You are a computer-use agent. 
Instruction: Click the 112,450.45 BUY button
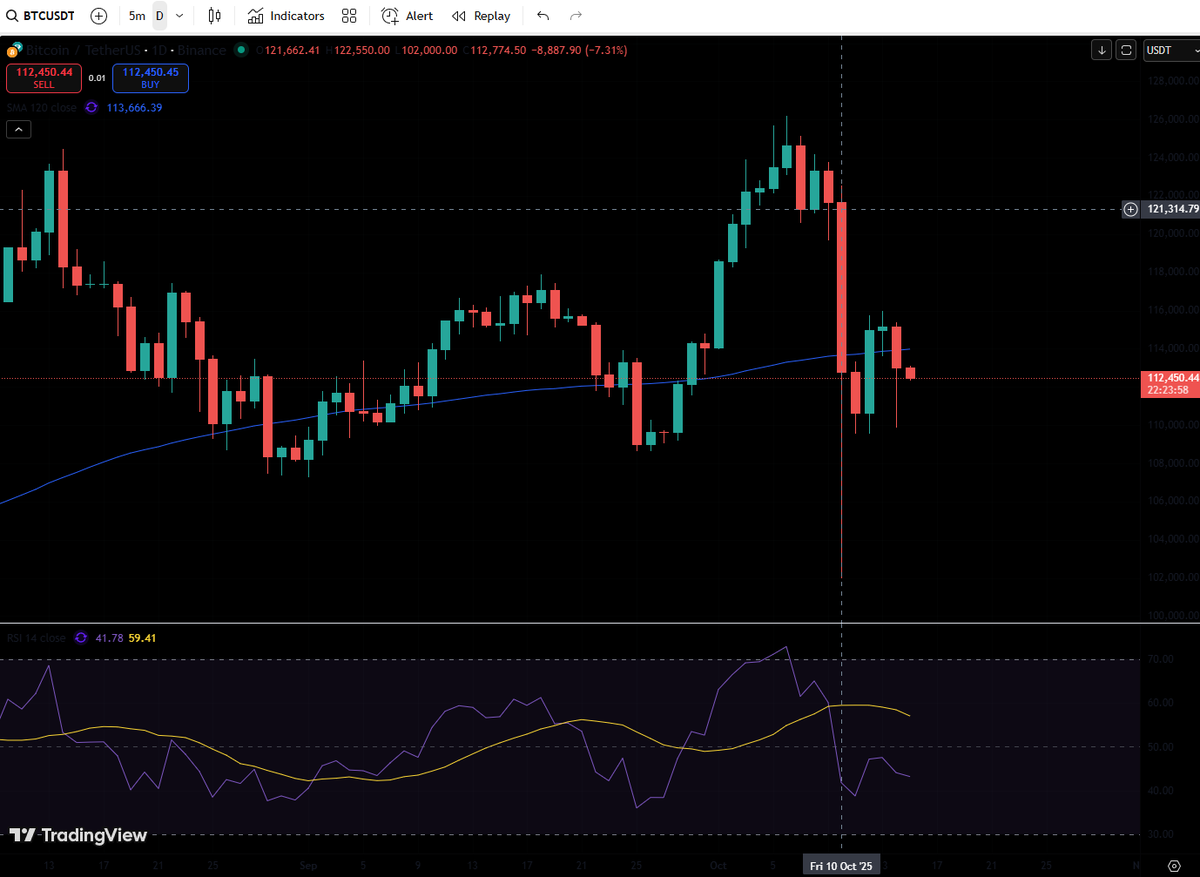[x=150, y=77]
